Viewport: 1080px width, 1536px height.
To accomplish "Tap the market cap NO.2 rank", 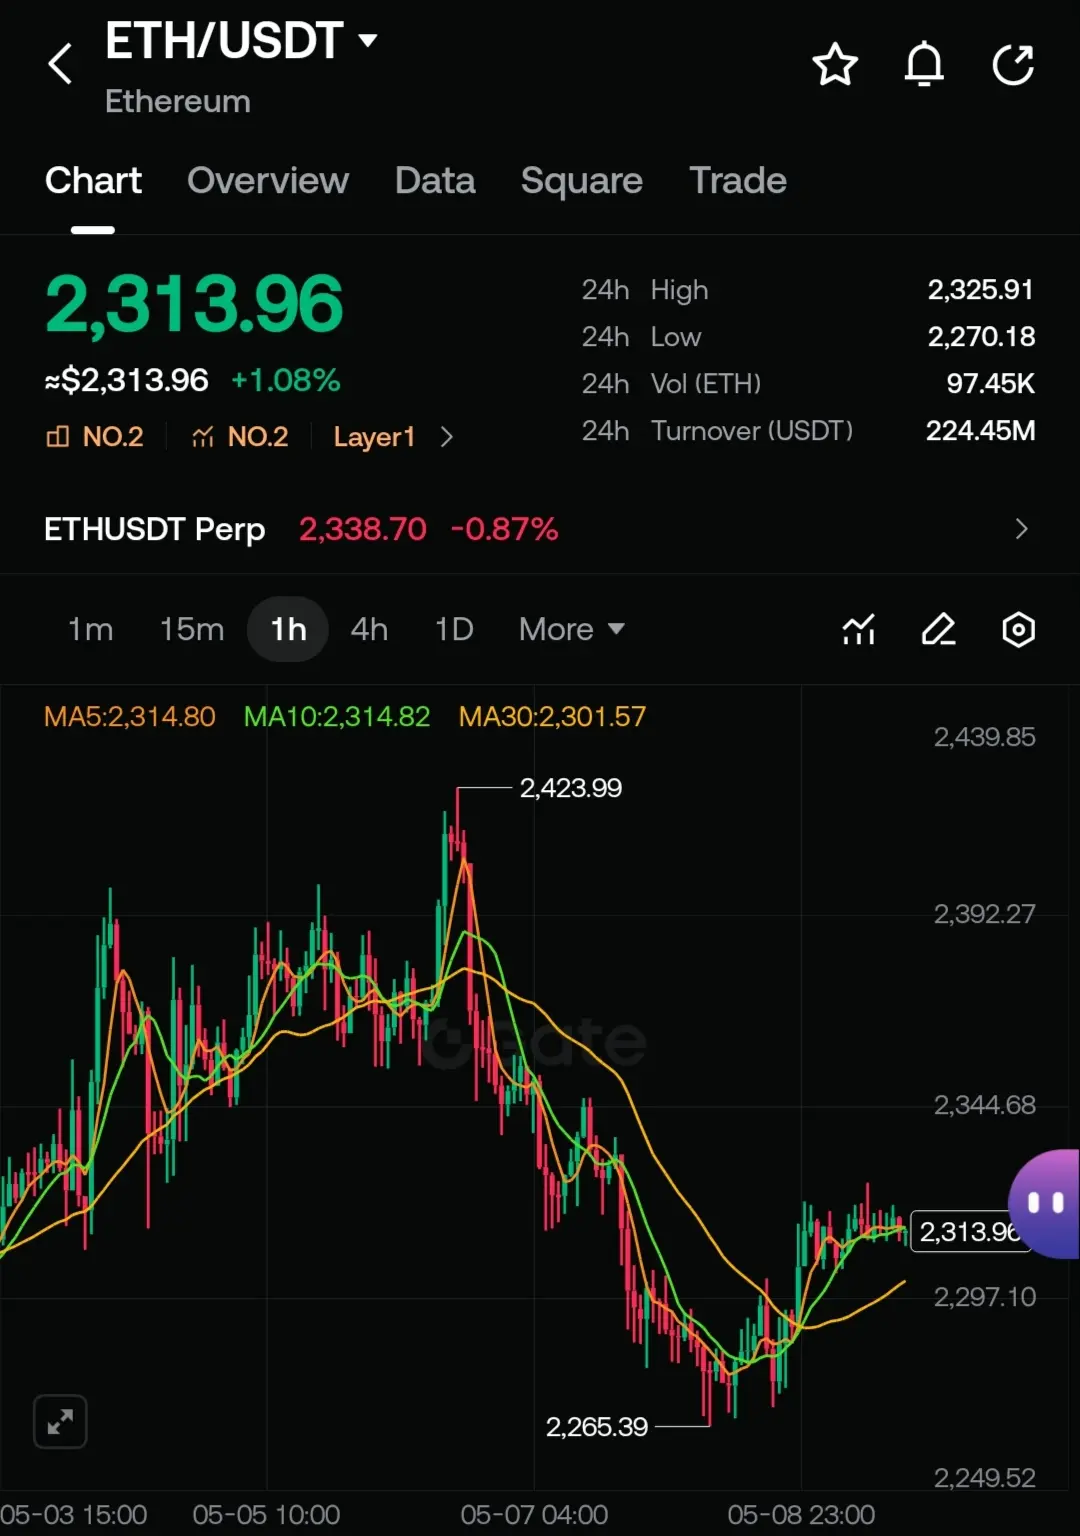I will [95, 437].
